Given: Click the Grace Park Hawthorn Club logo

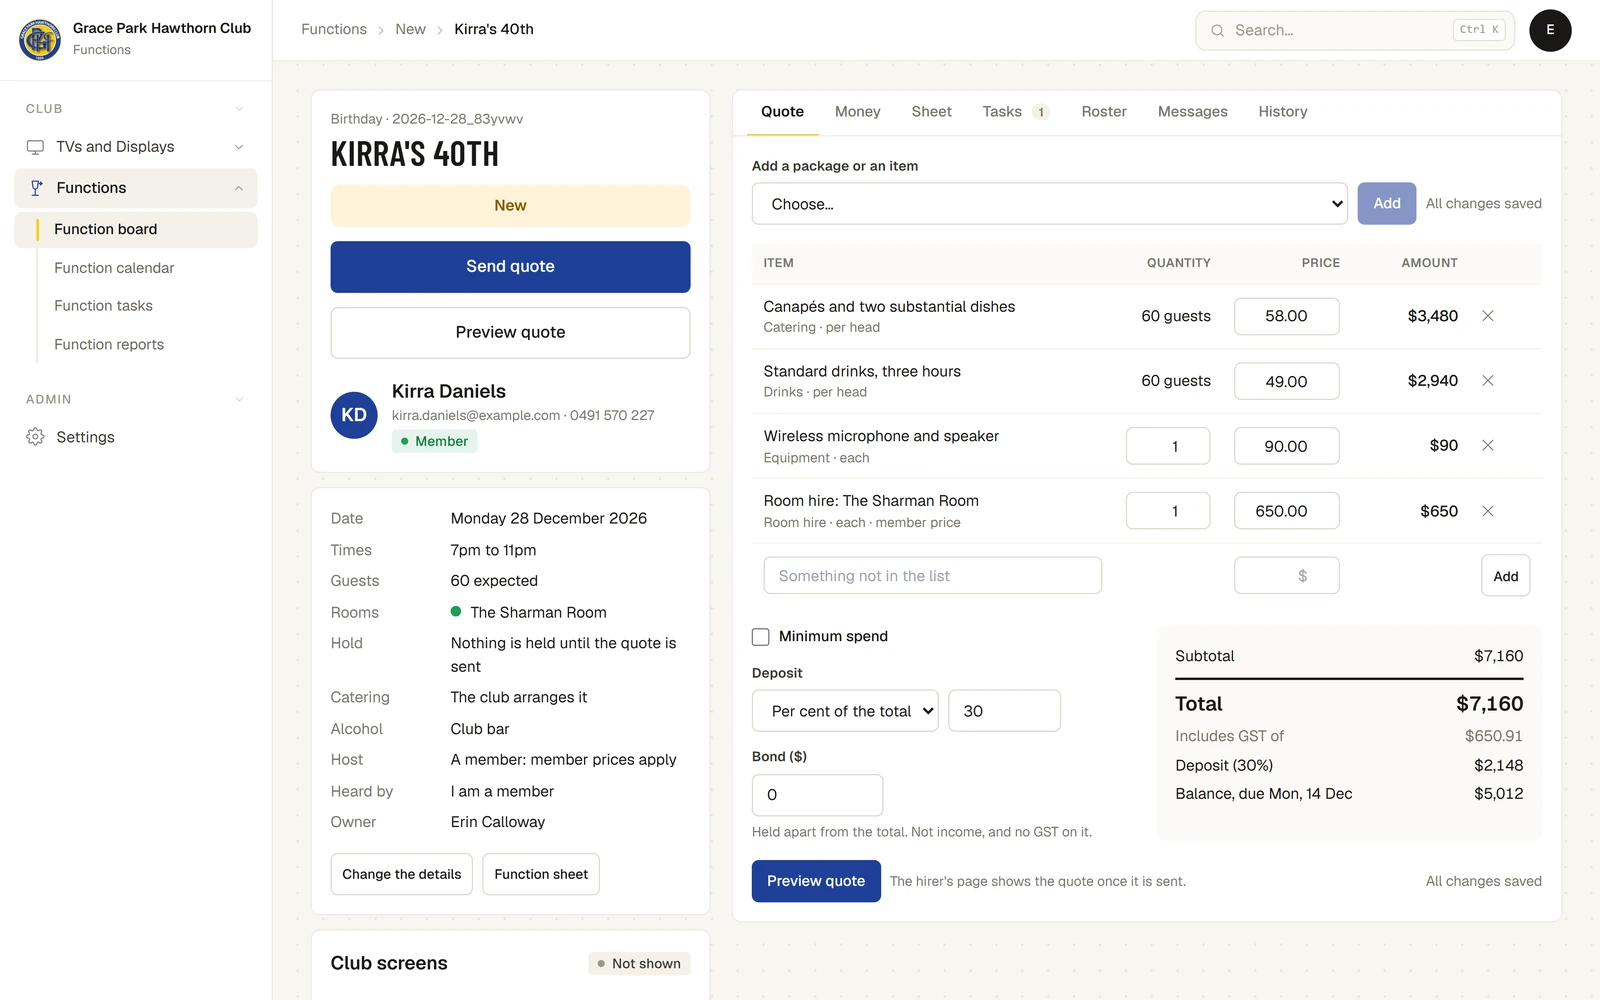Looking at the screenshot, I should pos(40,39).
